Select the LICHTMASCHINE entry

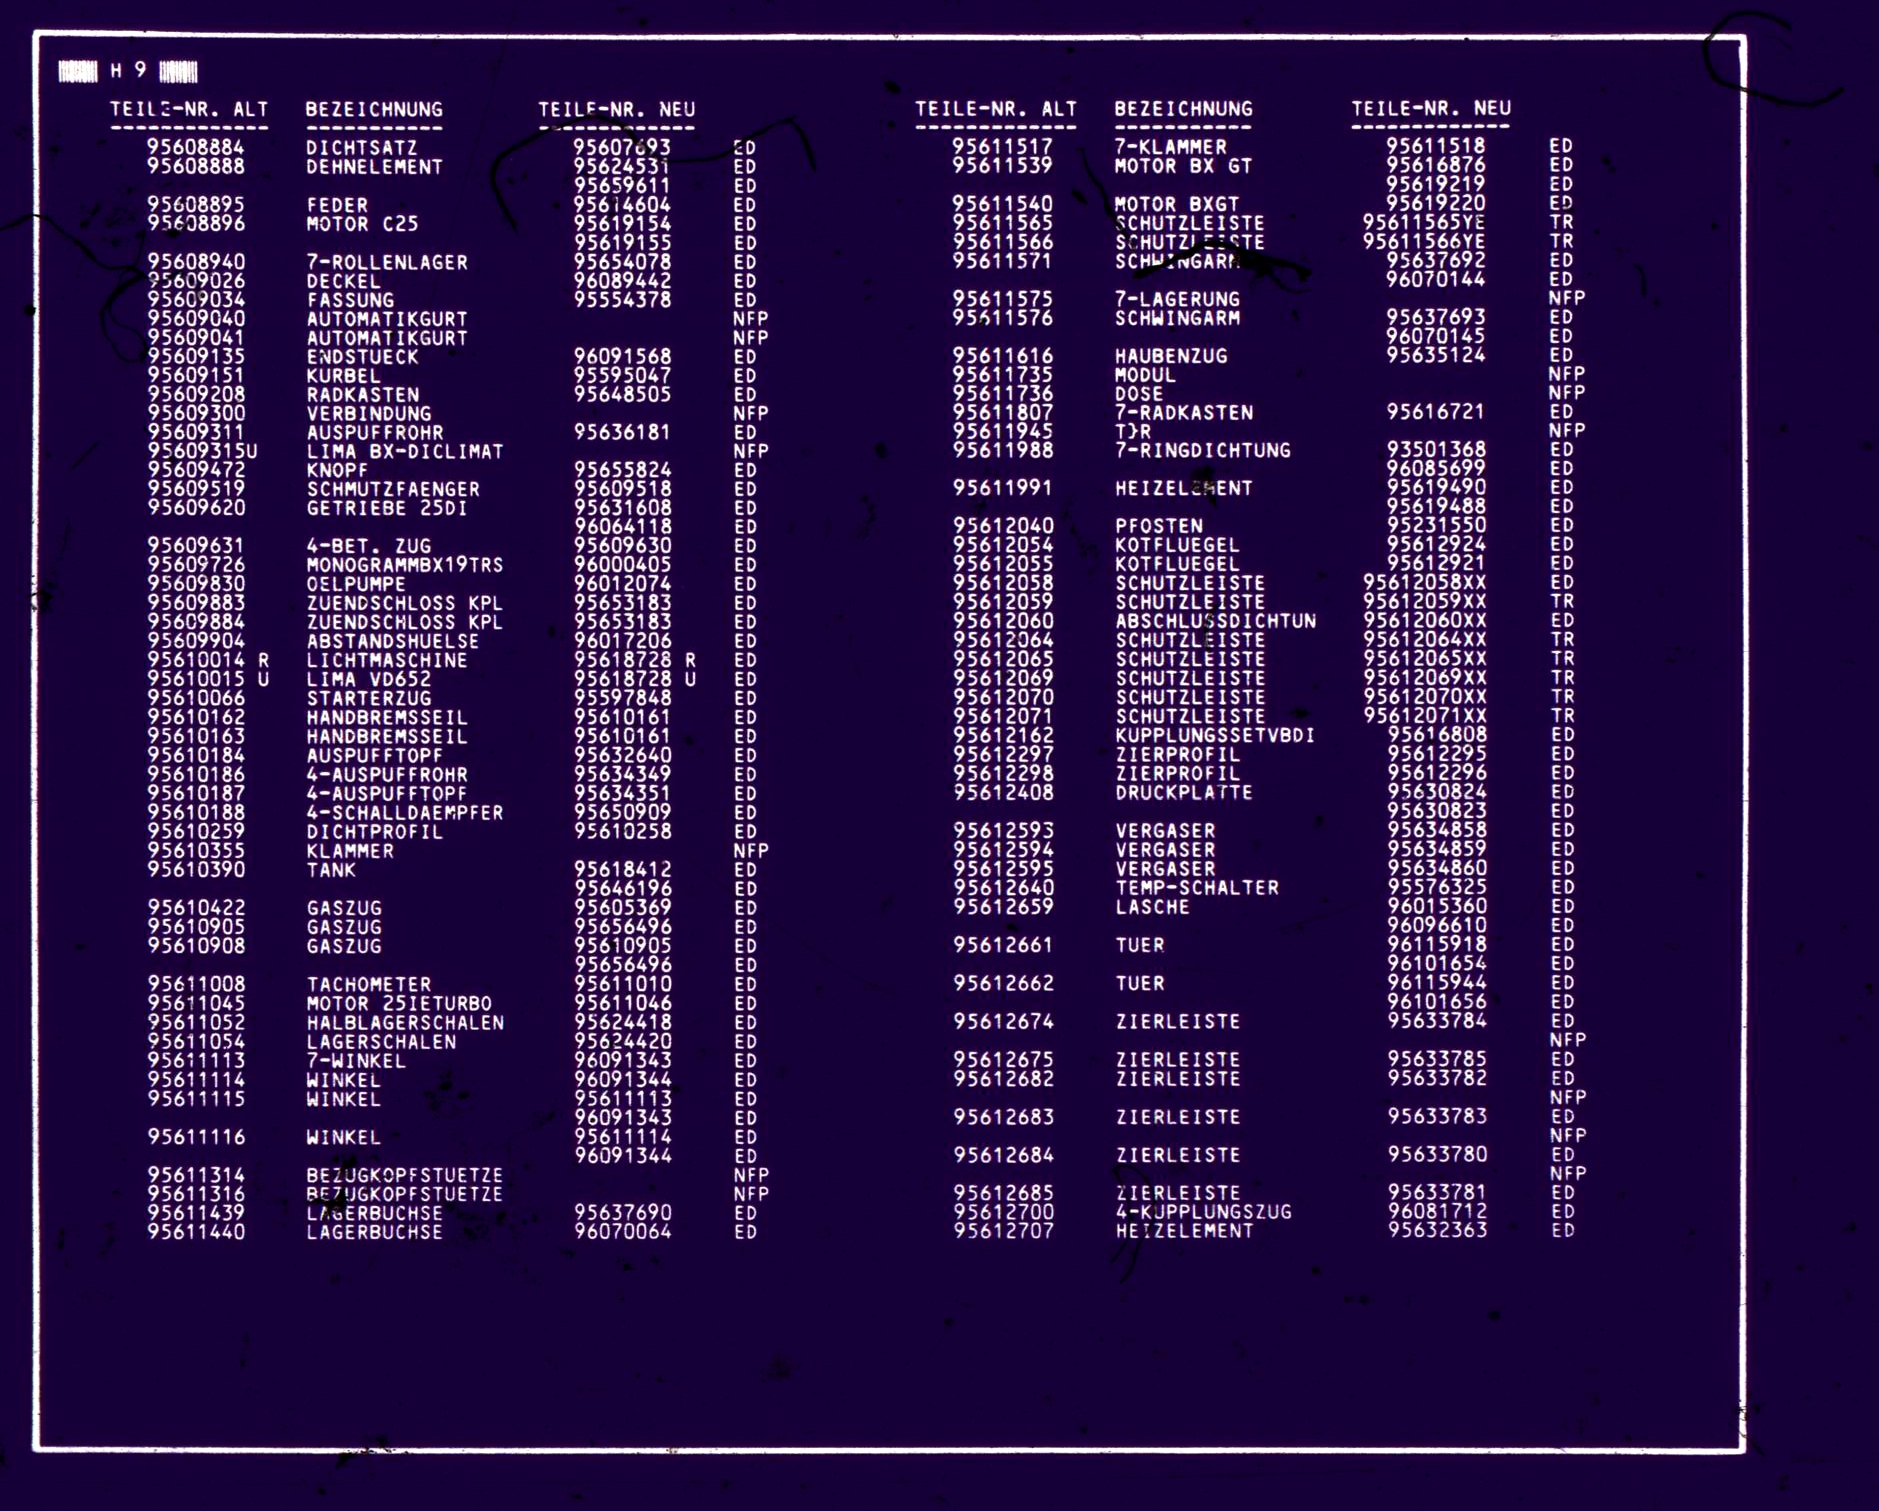pos(387,660)
